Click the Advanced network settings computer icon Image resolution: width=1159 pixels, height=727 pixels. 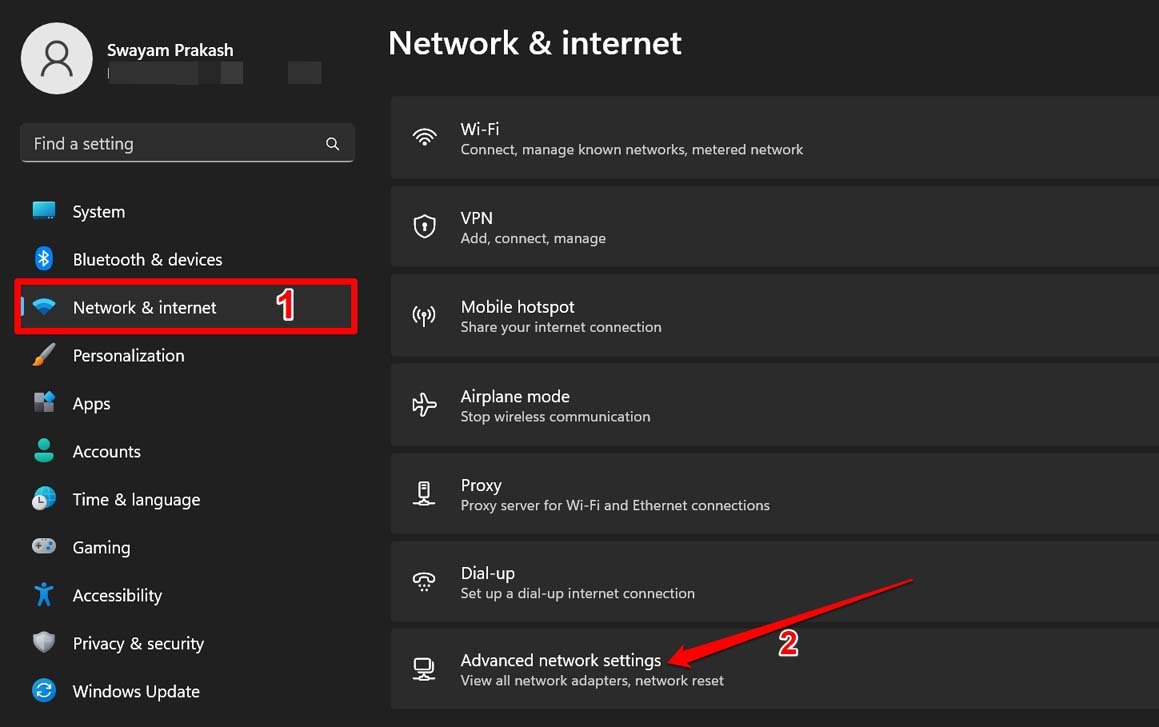click(424, 669)
